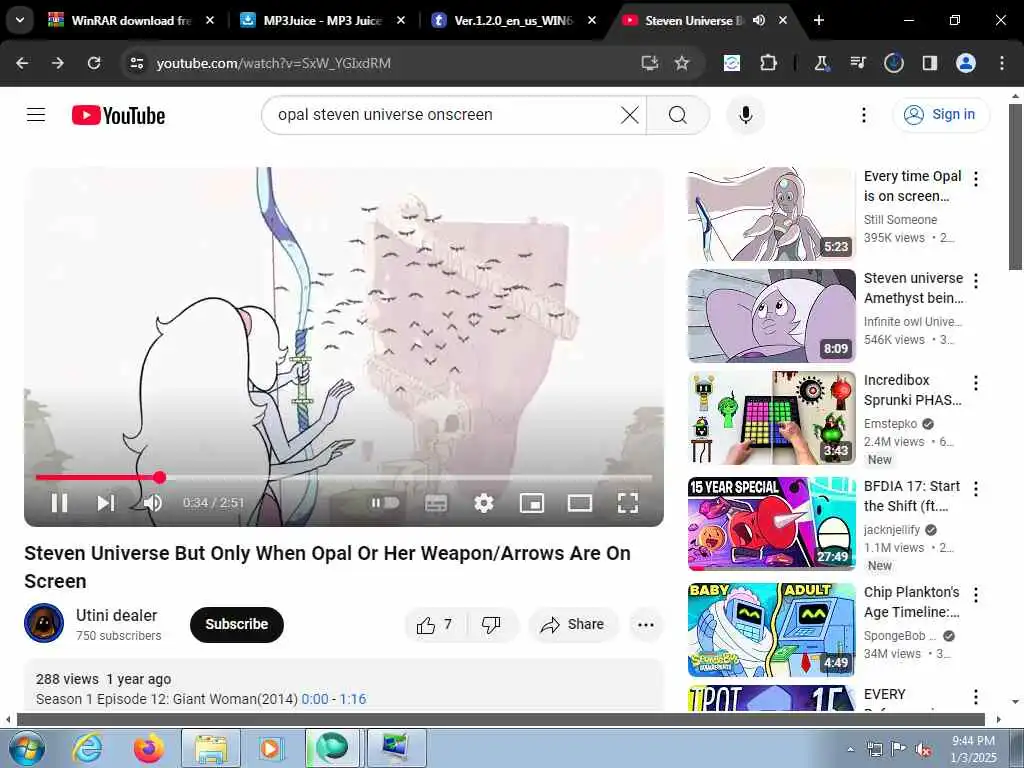
Task: Open Chrome profile avatar
Action: (966, 63)
